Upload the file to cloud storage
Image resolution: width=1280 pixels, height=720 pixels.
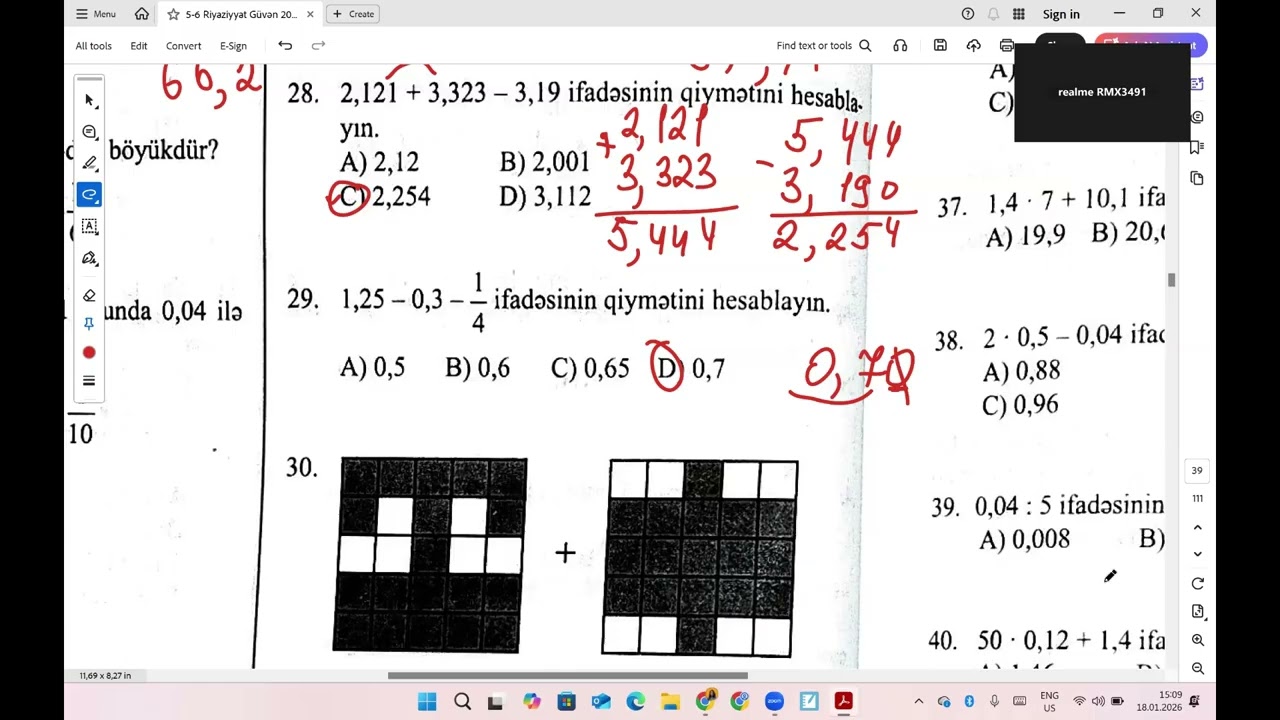coord(973,46)
